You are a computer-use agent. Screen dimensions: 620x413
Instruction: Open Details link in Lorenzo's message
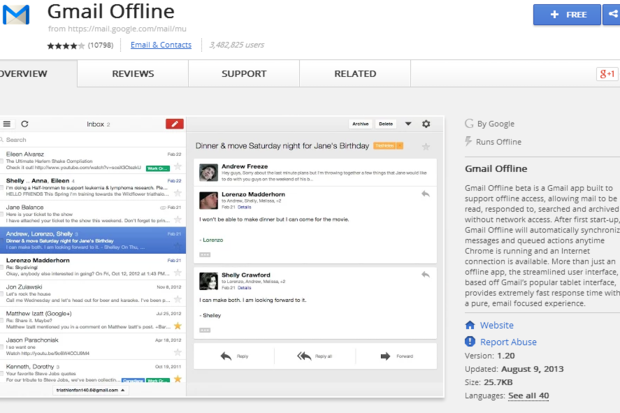coord(244,207)
